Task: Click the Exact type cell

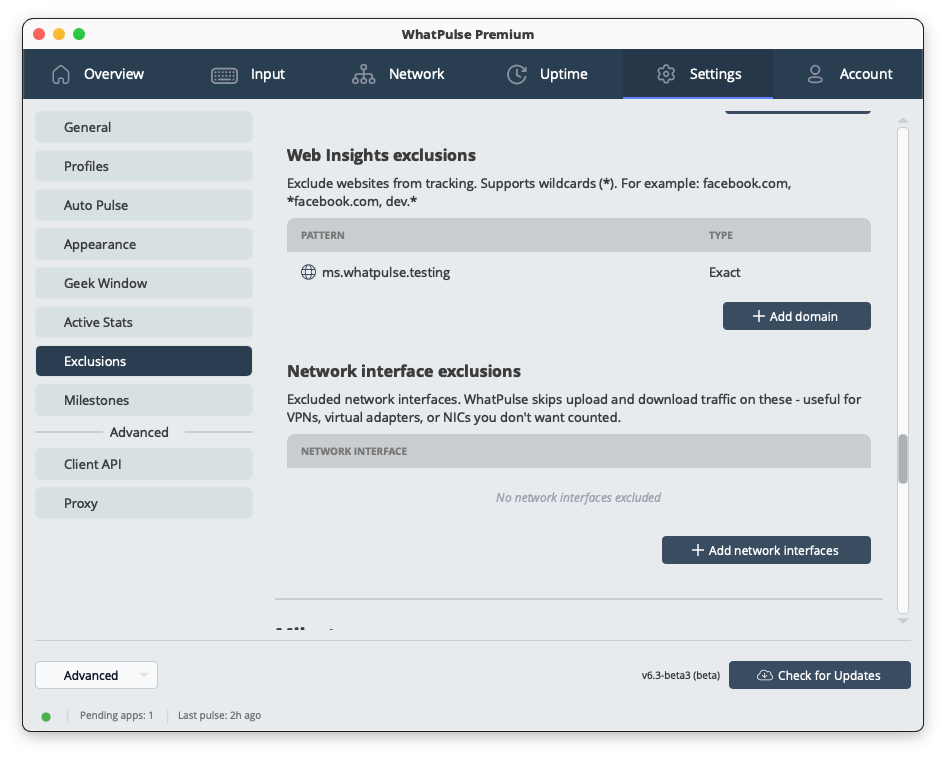Action: coord(724,272)
